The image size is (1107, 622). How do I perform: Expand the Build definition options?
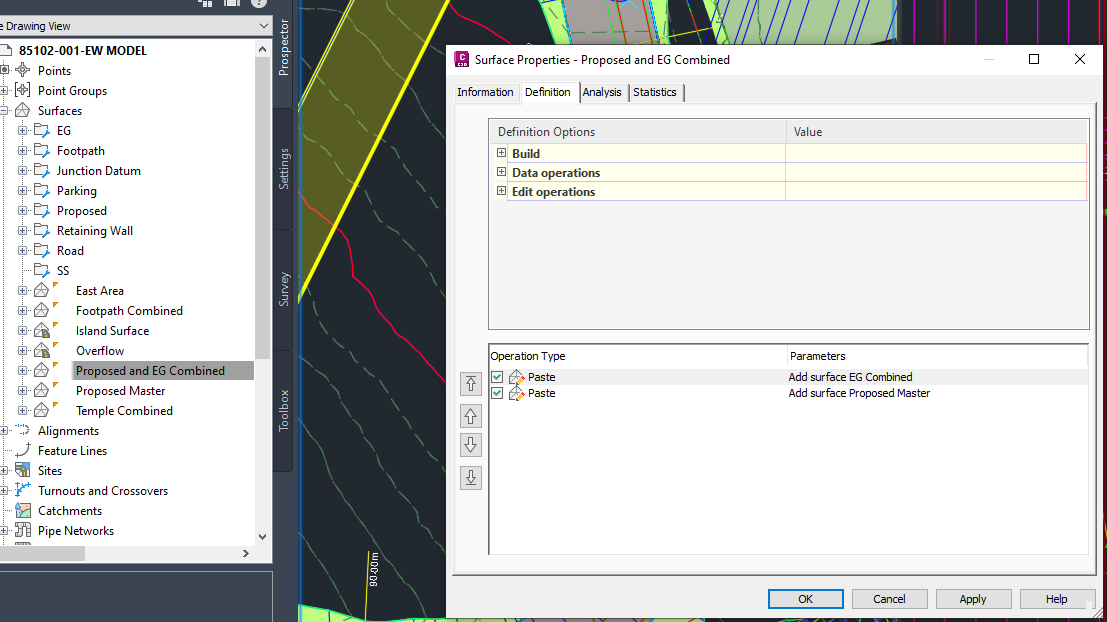tap(501, 153)
